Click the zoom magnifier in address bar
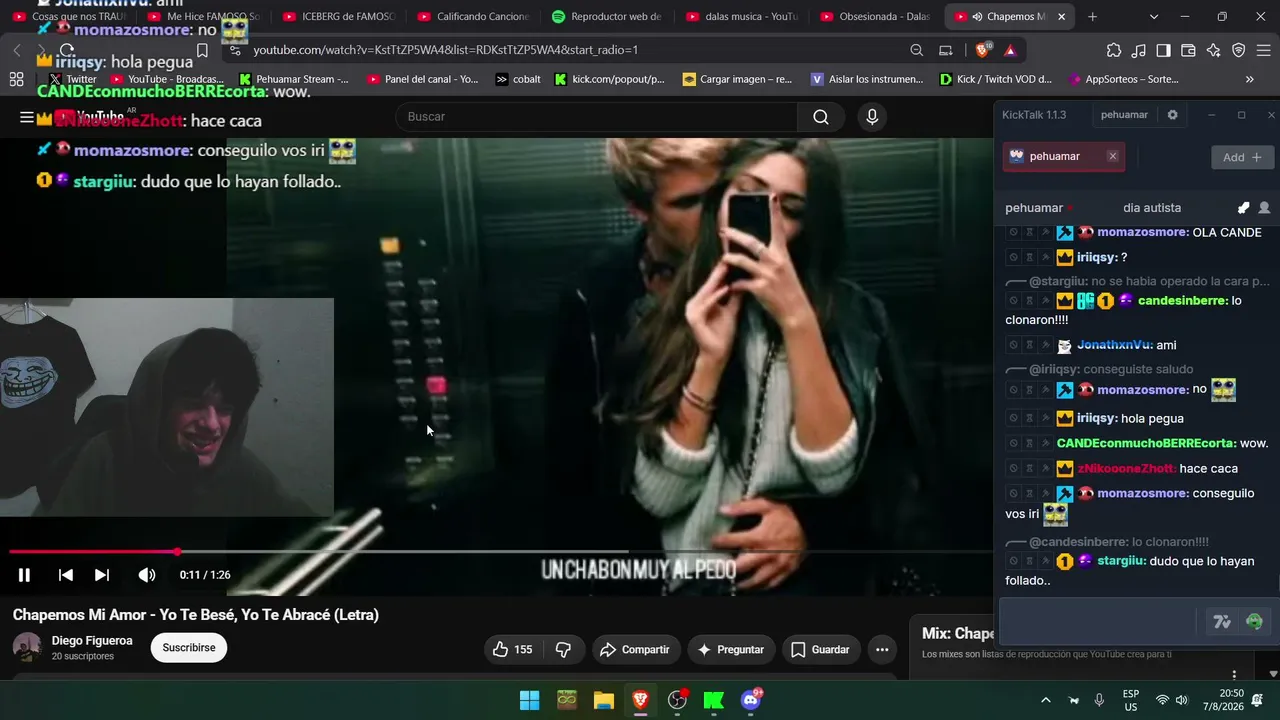 pos(917,50)
